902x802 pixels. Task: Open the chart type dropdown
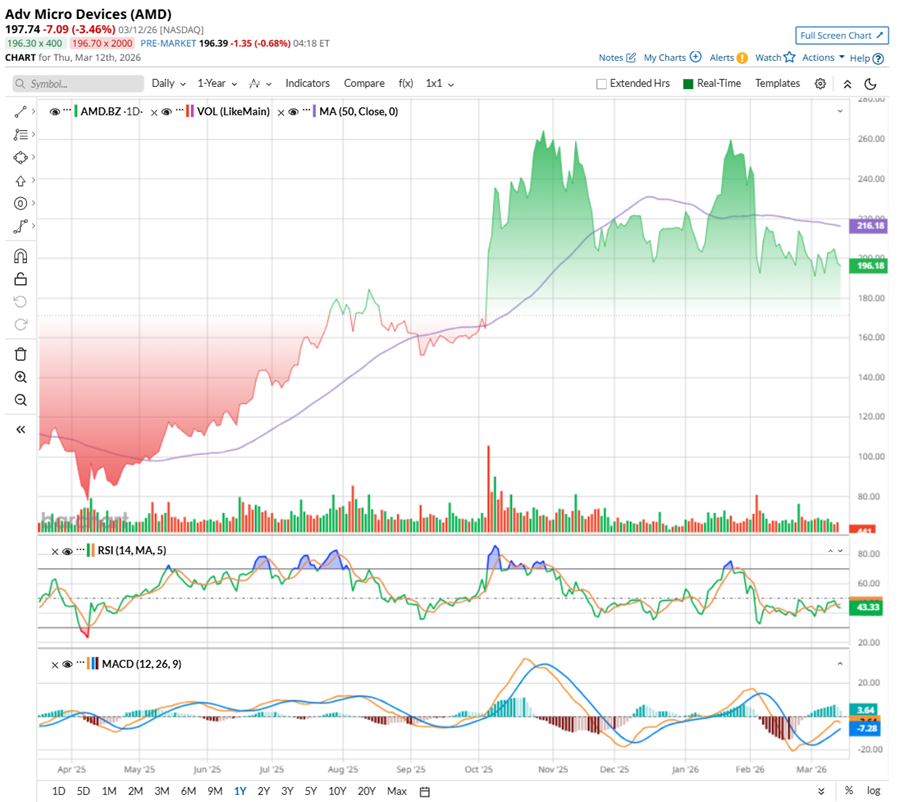[260, 84]
